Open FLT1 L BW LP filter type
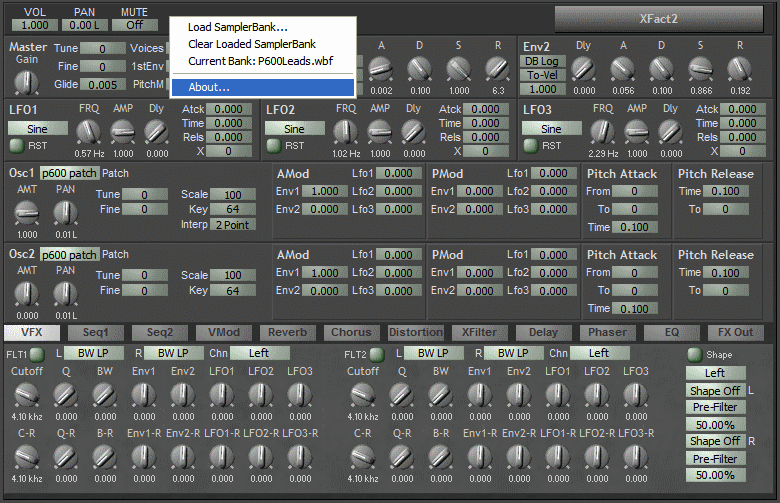780x503 pixels. (94, 353)
